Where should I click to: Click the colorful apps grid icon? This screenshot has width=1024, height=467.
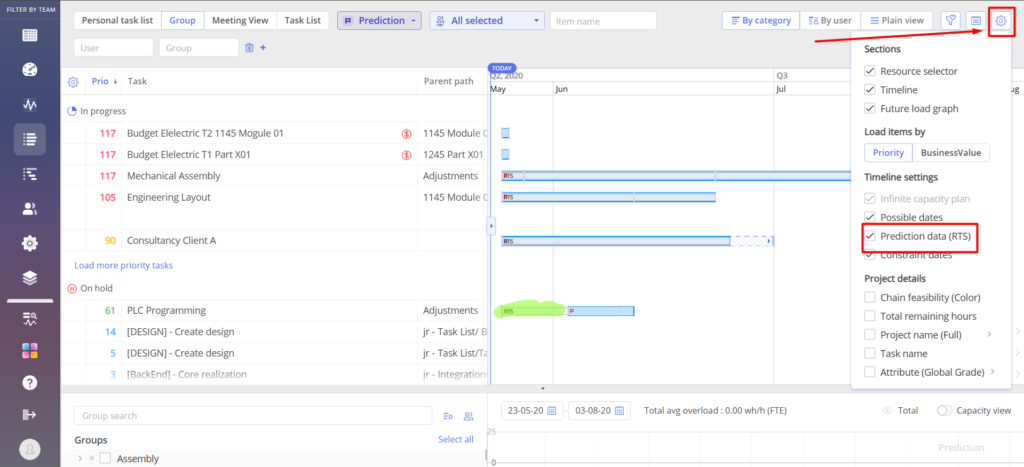click(30, 351)
